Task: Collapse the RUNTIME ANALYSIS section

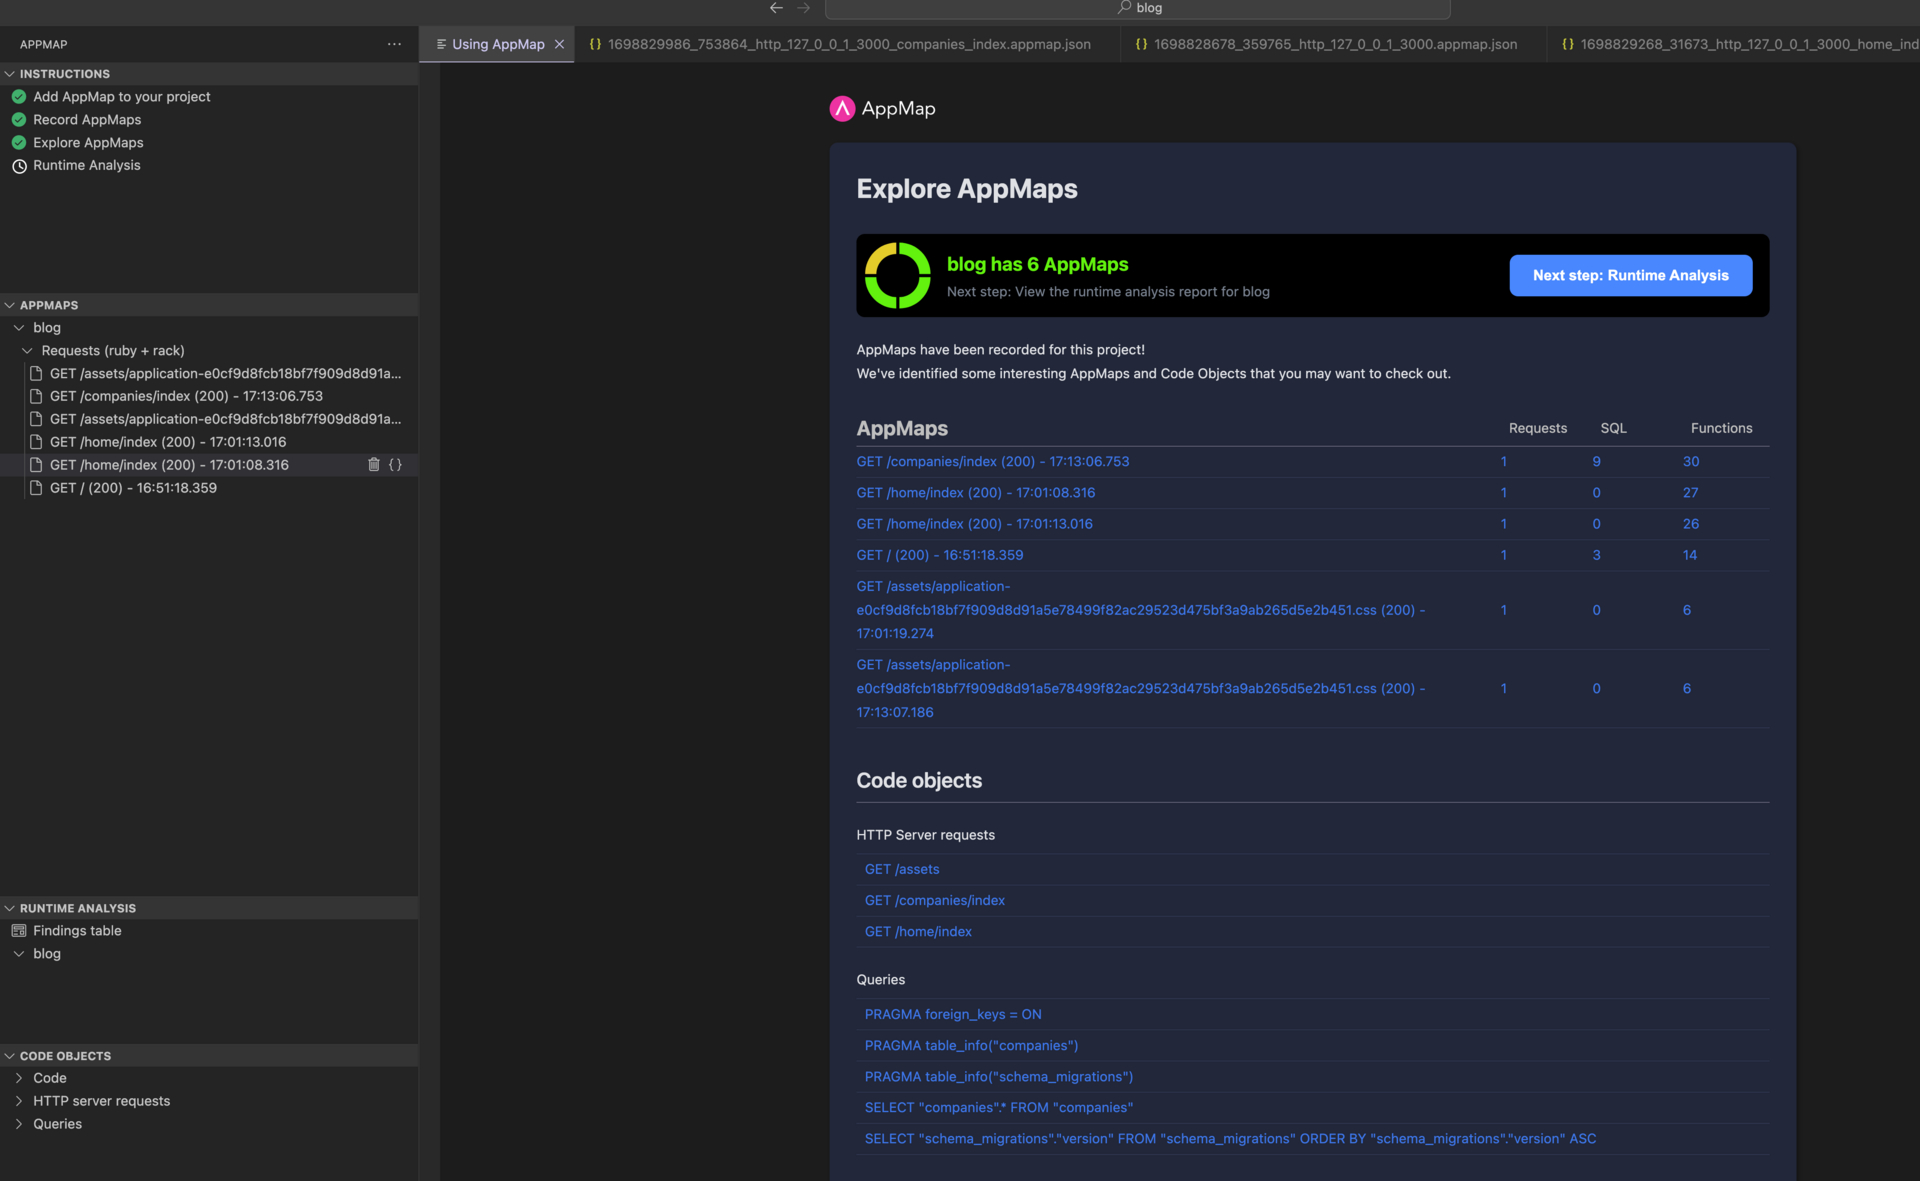Action: (x=10, y=908)
